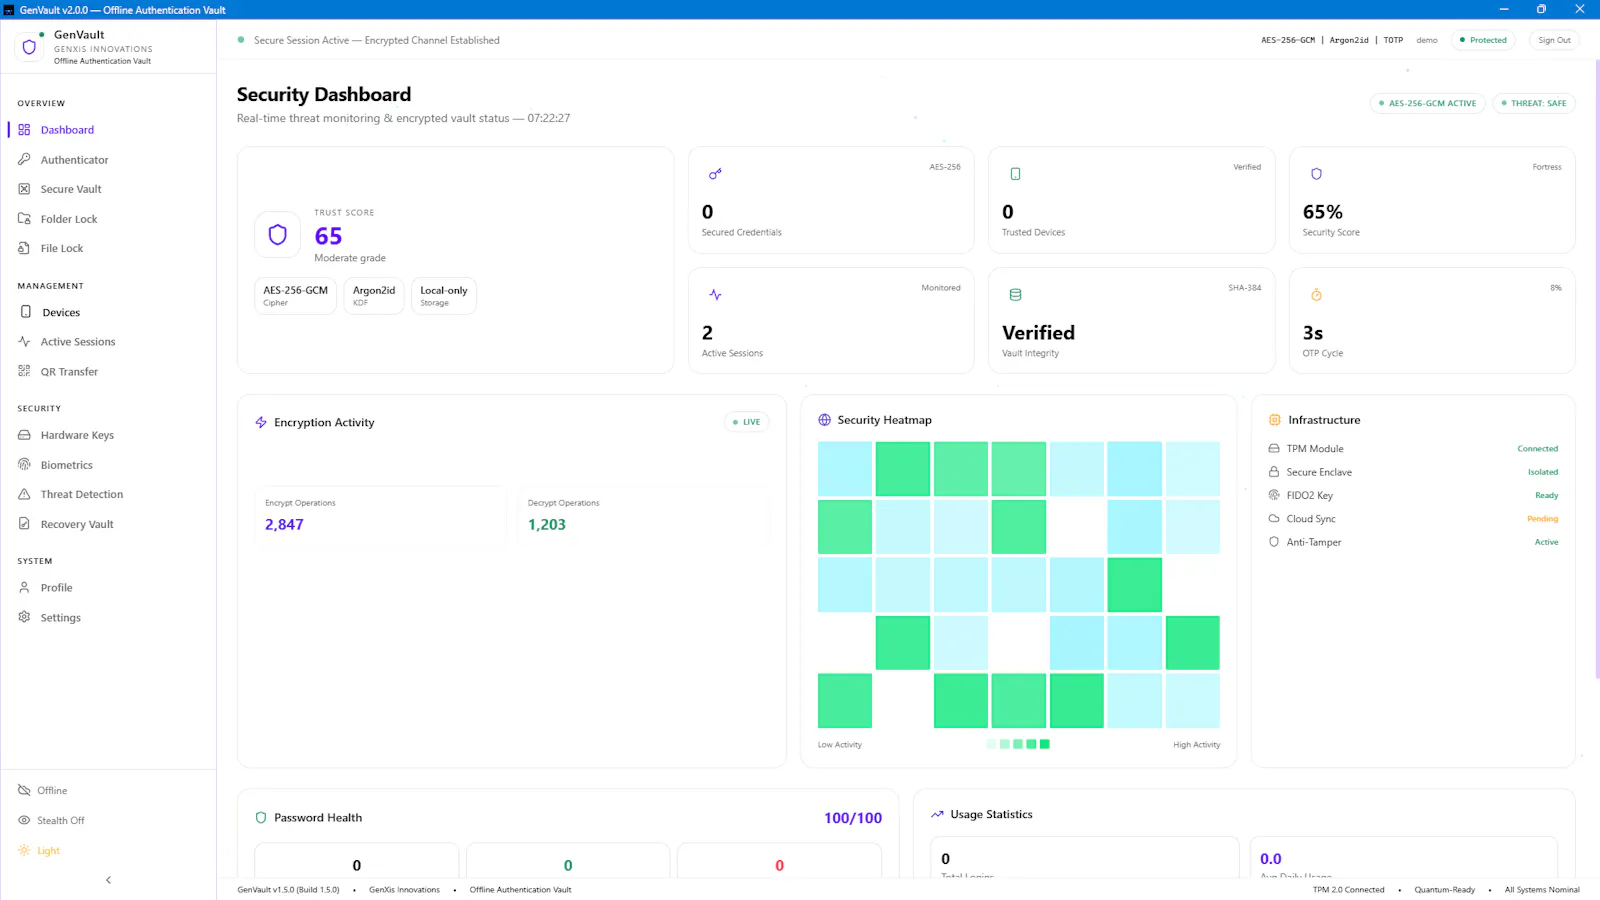
Task: Toggle Offline mode in sidebar
Action: click(43, 791)
